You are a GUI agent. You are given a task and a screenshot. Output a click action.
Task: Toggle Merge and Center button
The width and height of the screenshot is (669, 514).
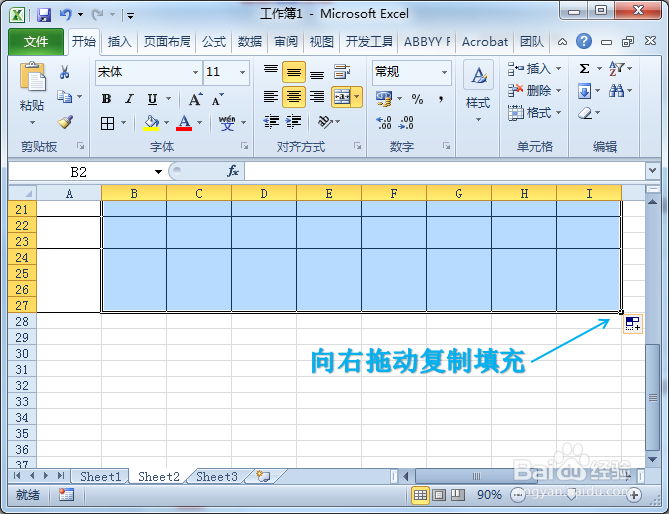[x=342, y=97]
